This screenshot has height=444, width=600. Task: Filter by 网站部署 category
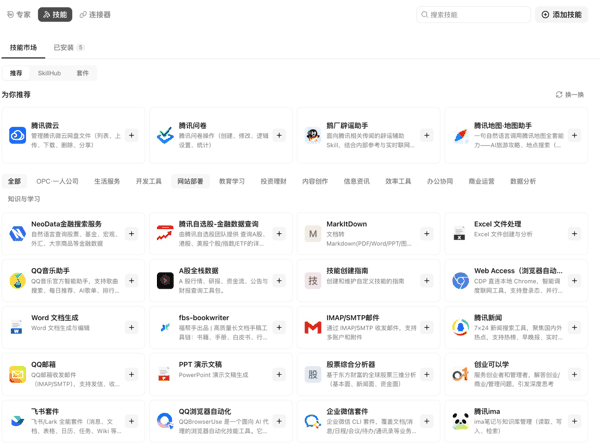[190, 181]
